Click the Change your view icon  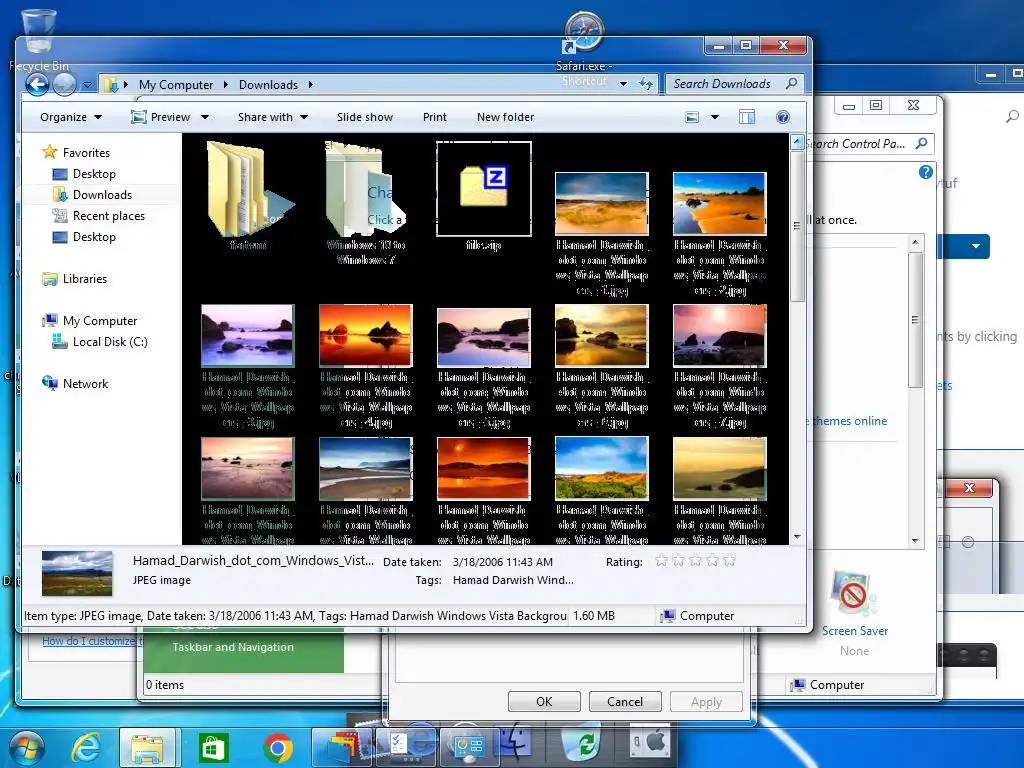pyautogui.click(x=692, y=117)
